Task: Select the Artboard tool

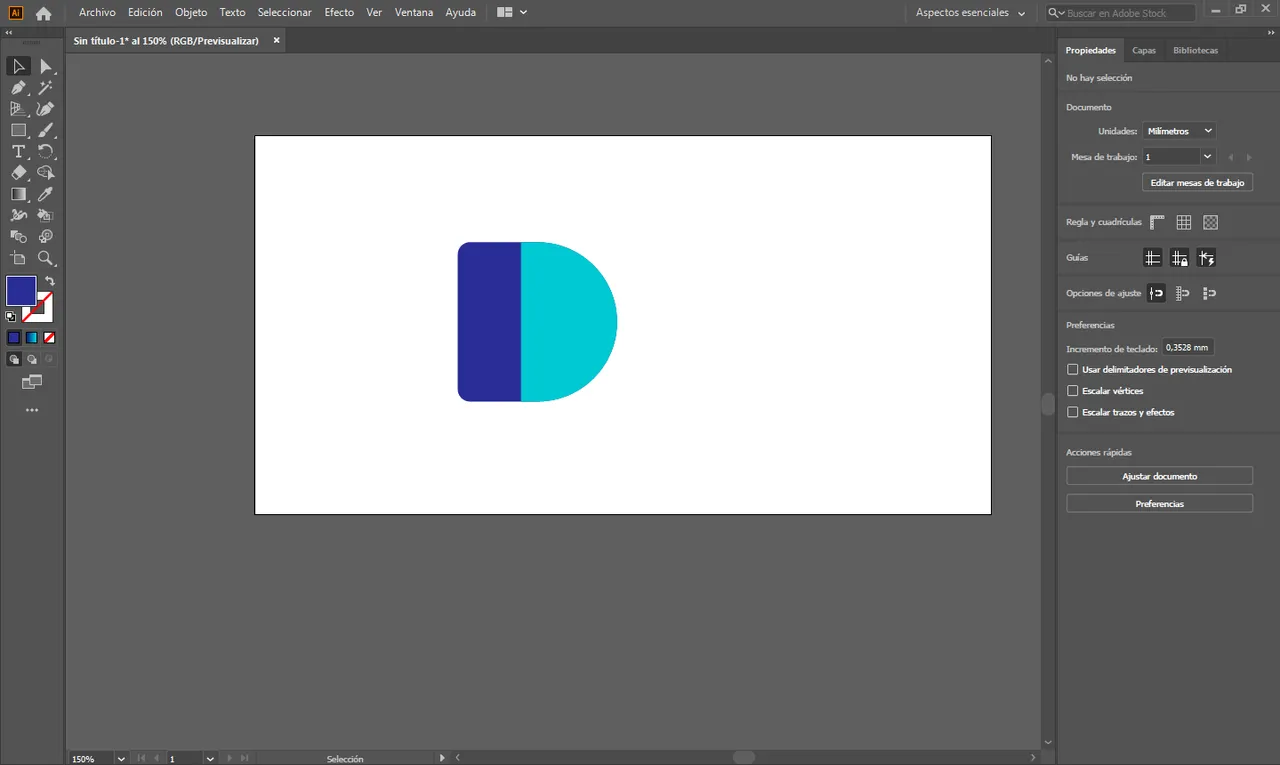Action: pyautogui.click(x=18, y=258)
